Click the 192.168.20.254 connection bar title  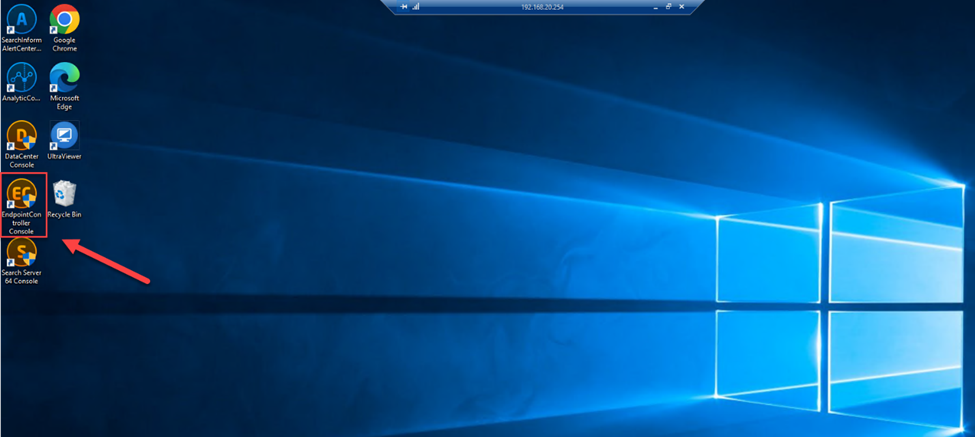pos(542,7)
